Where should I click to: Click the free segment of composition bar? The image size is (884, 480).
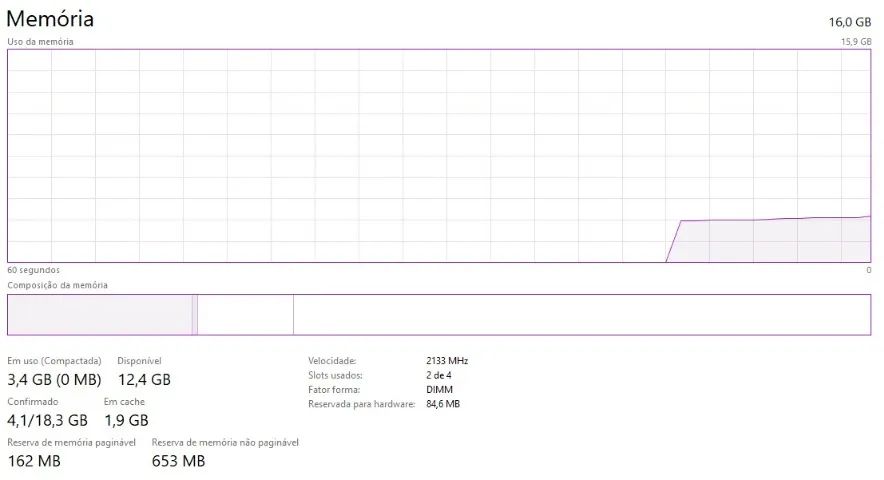pyautogui.click(x=580, y=315)
